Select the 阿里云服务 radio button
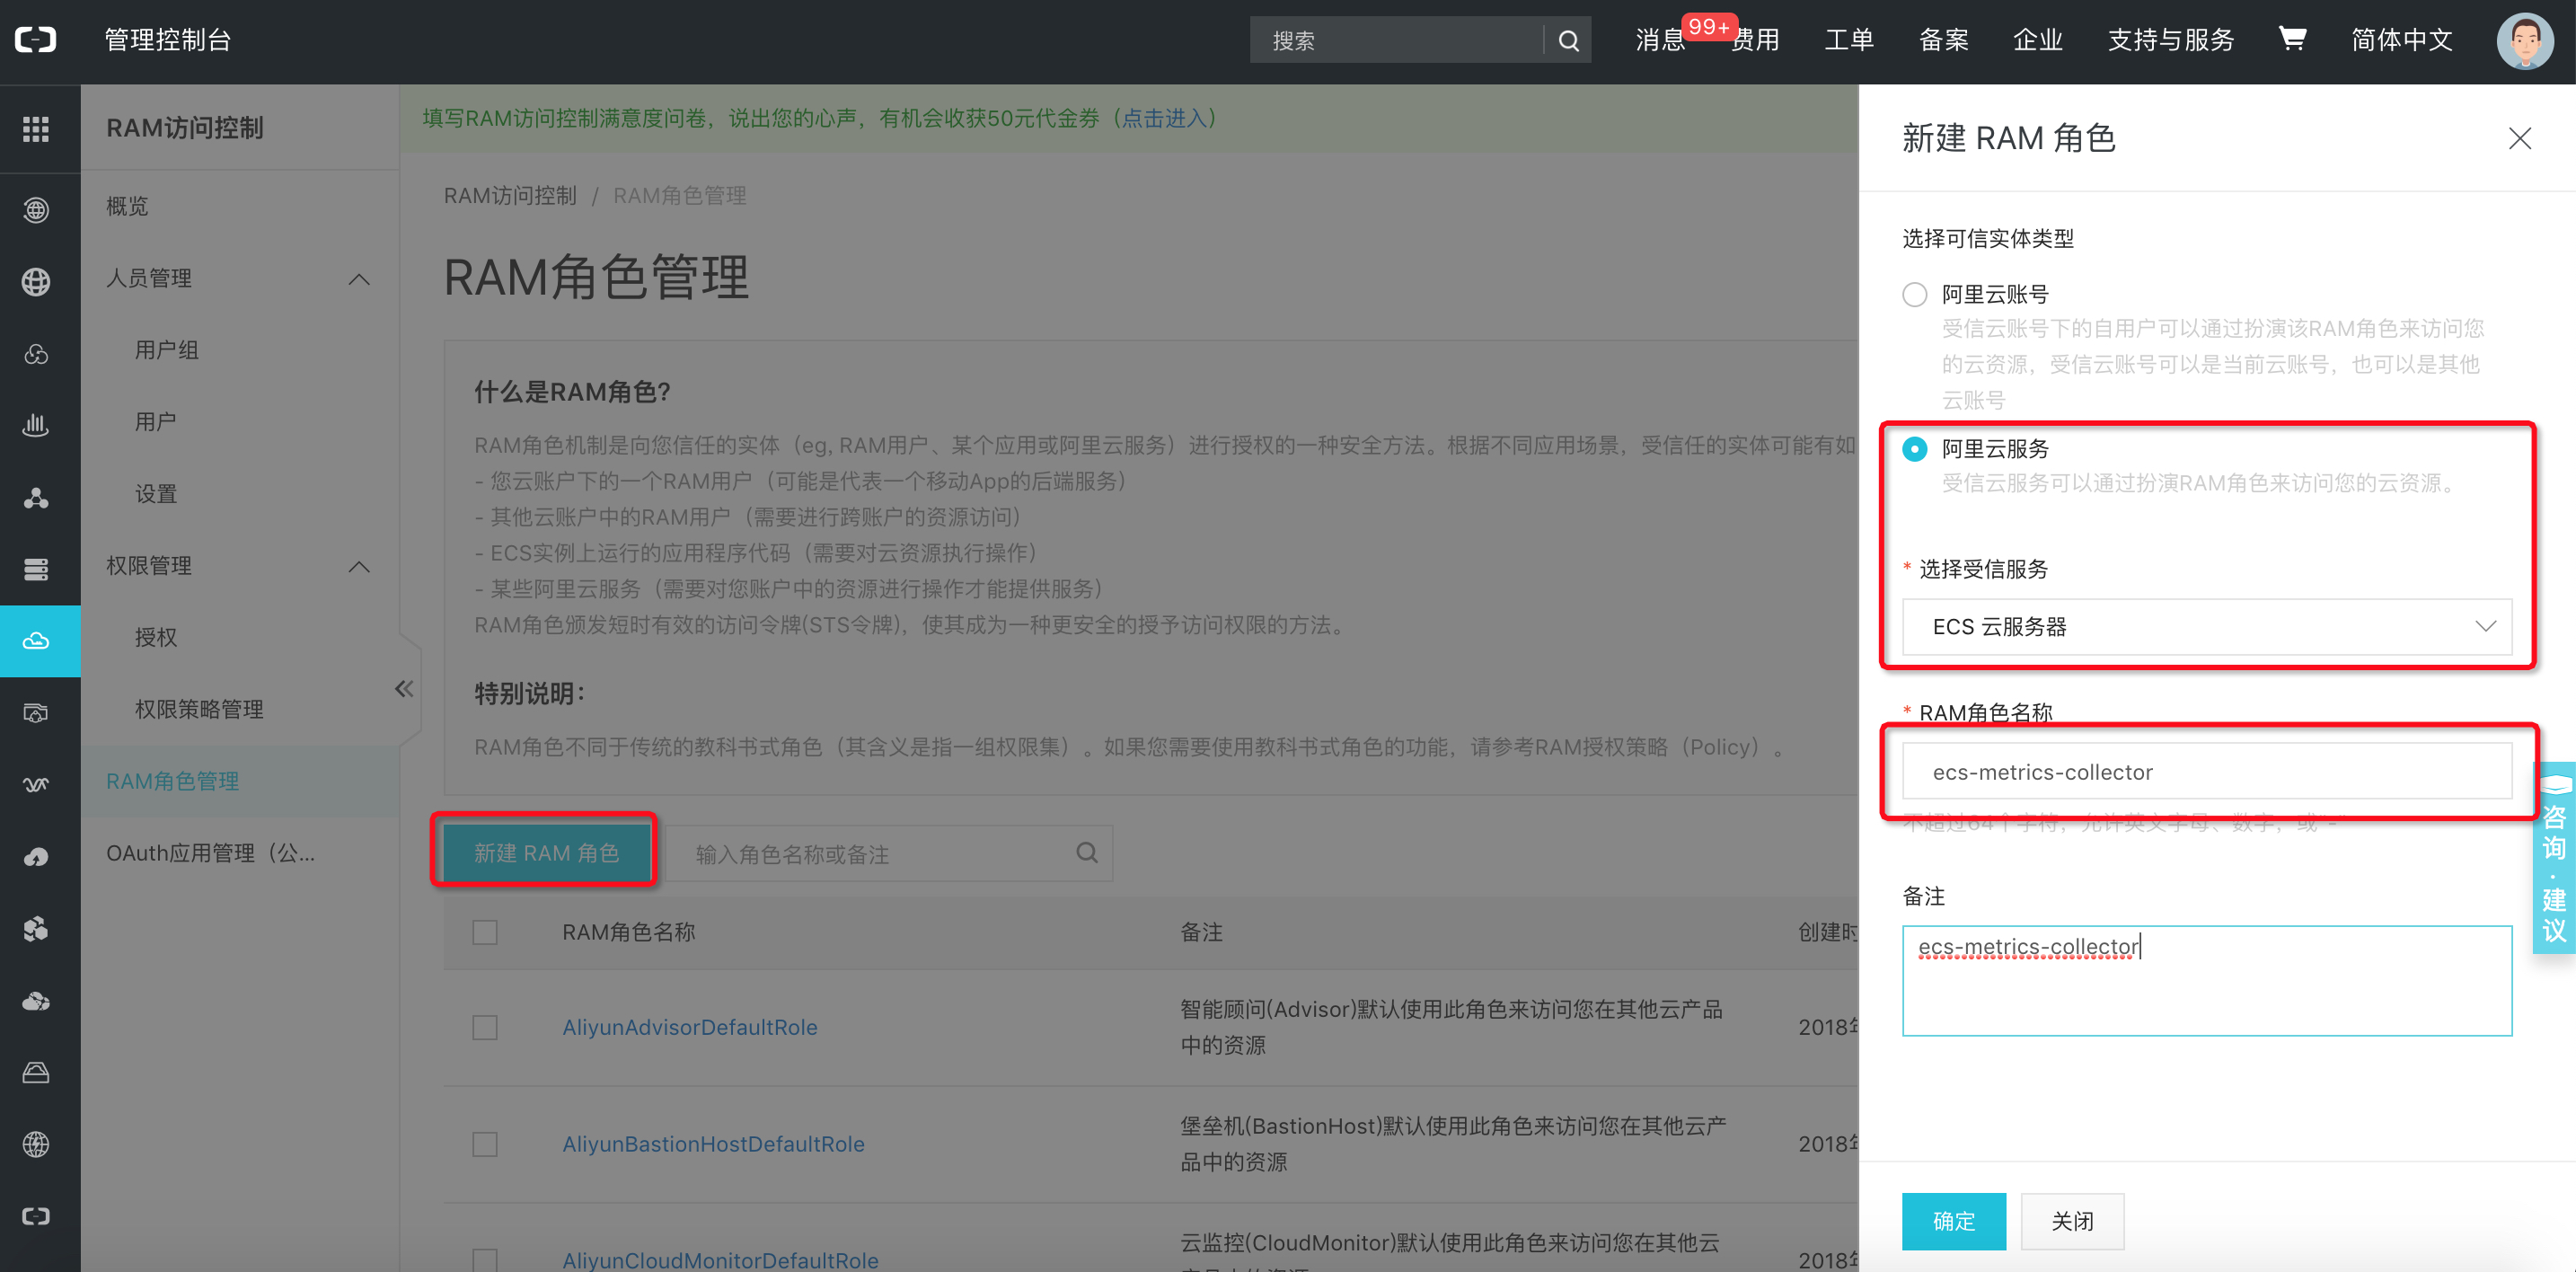Viewport: 2576px width, 1272px height. click(1914, 449)
